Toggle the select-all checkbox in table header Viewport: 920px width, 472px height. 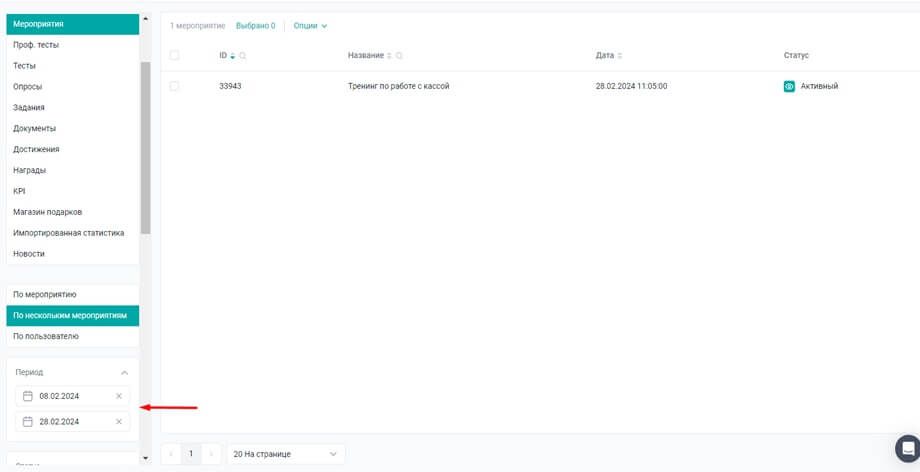[174, 56]
